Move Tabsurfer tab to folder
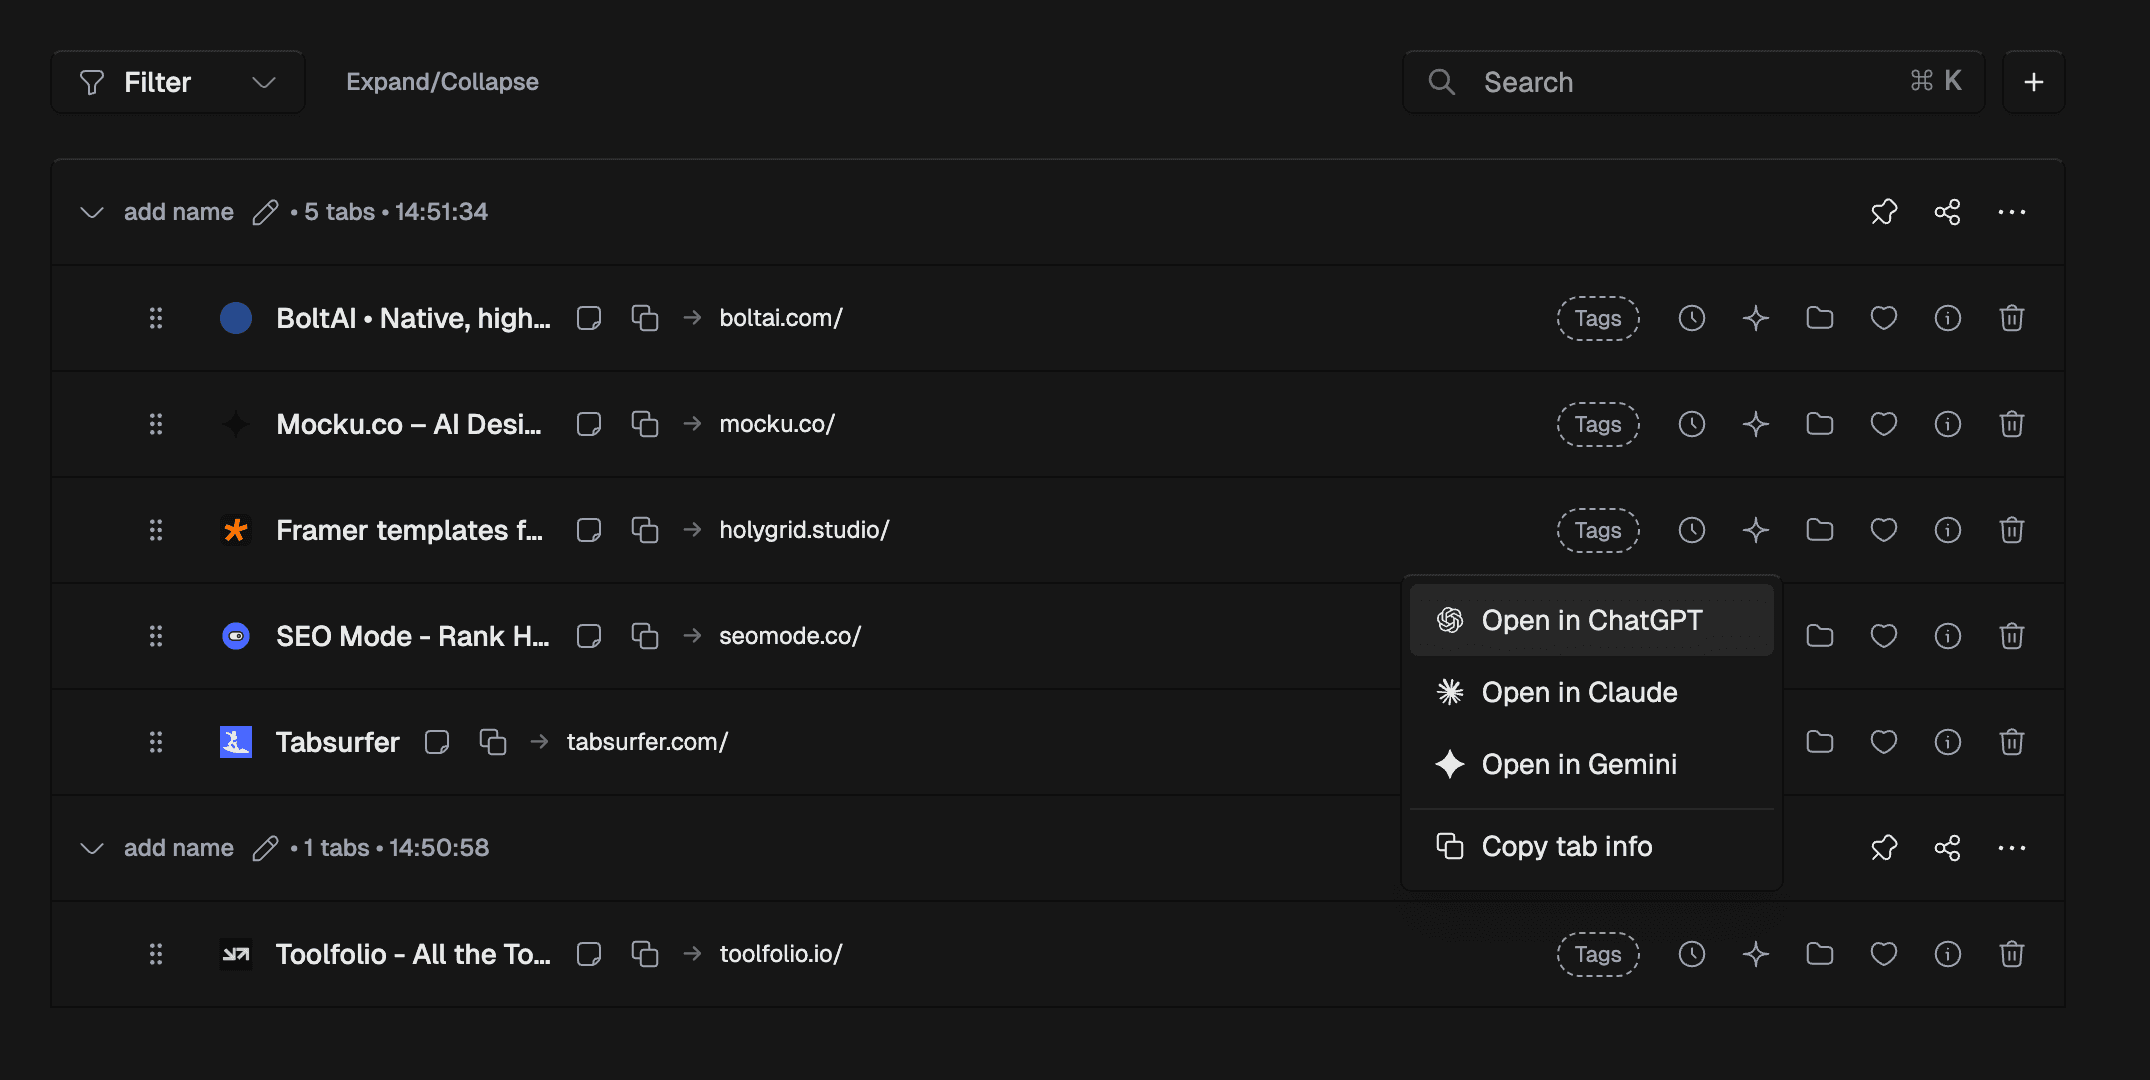Viewport: 2150px width, 1080px height. (x=1820, y=742)
